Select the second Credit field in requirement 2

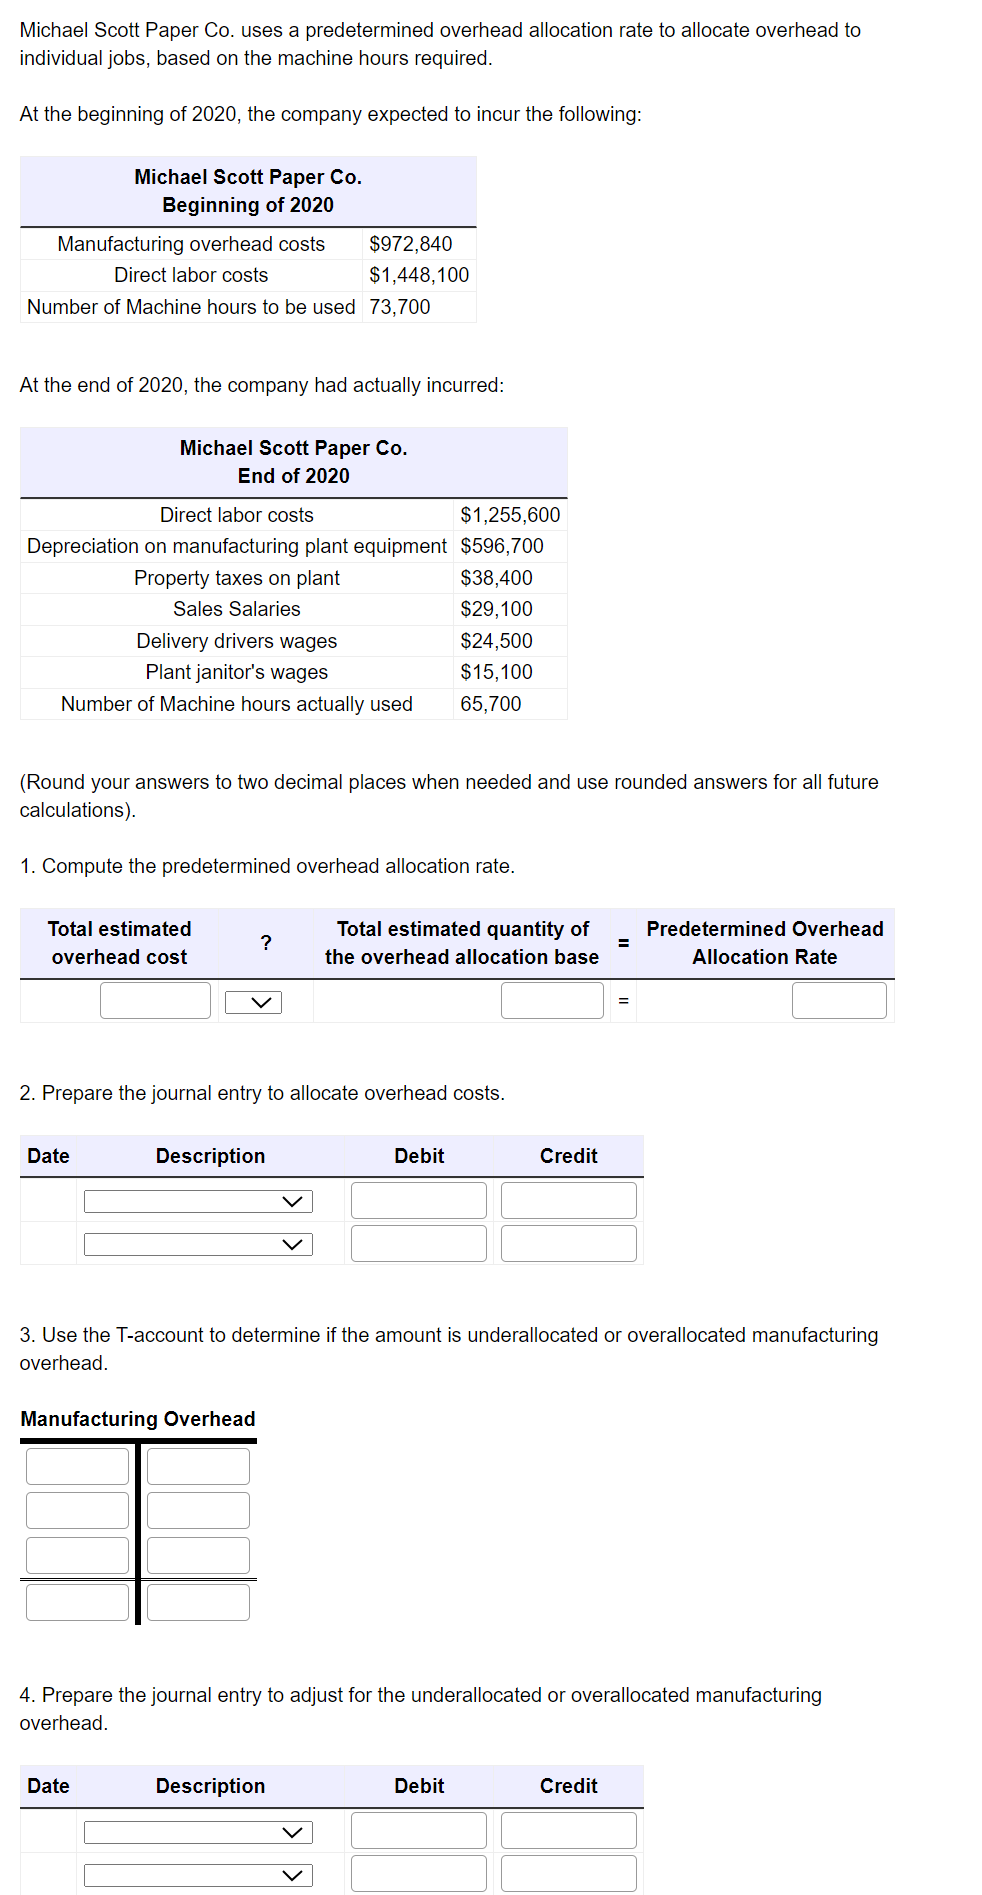pyautogui.click(x=567, y=1242)
